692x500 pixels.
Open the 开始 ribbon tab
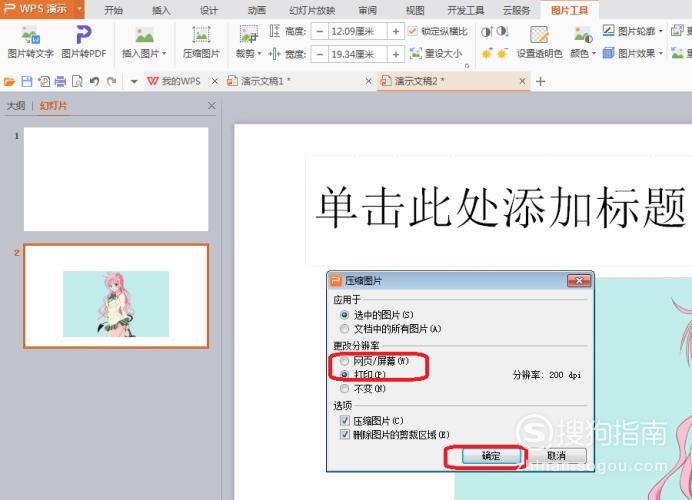113,10
